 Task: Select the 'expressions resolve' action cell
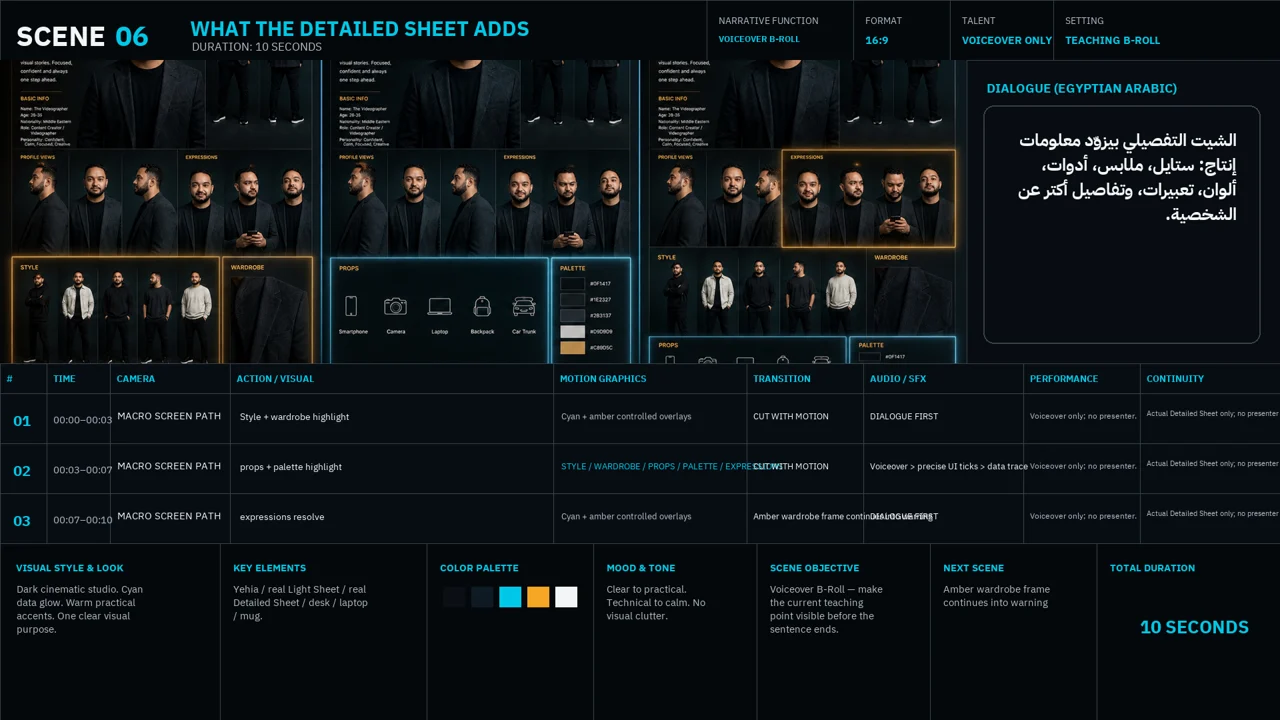tap(282, 517)
